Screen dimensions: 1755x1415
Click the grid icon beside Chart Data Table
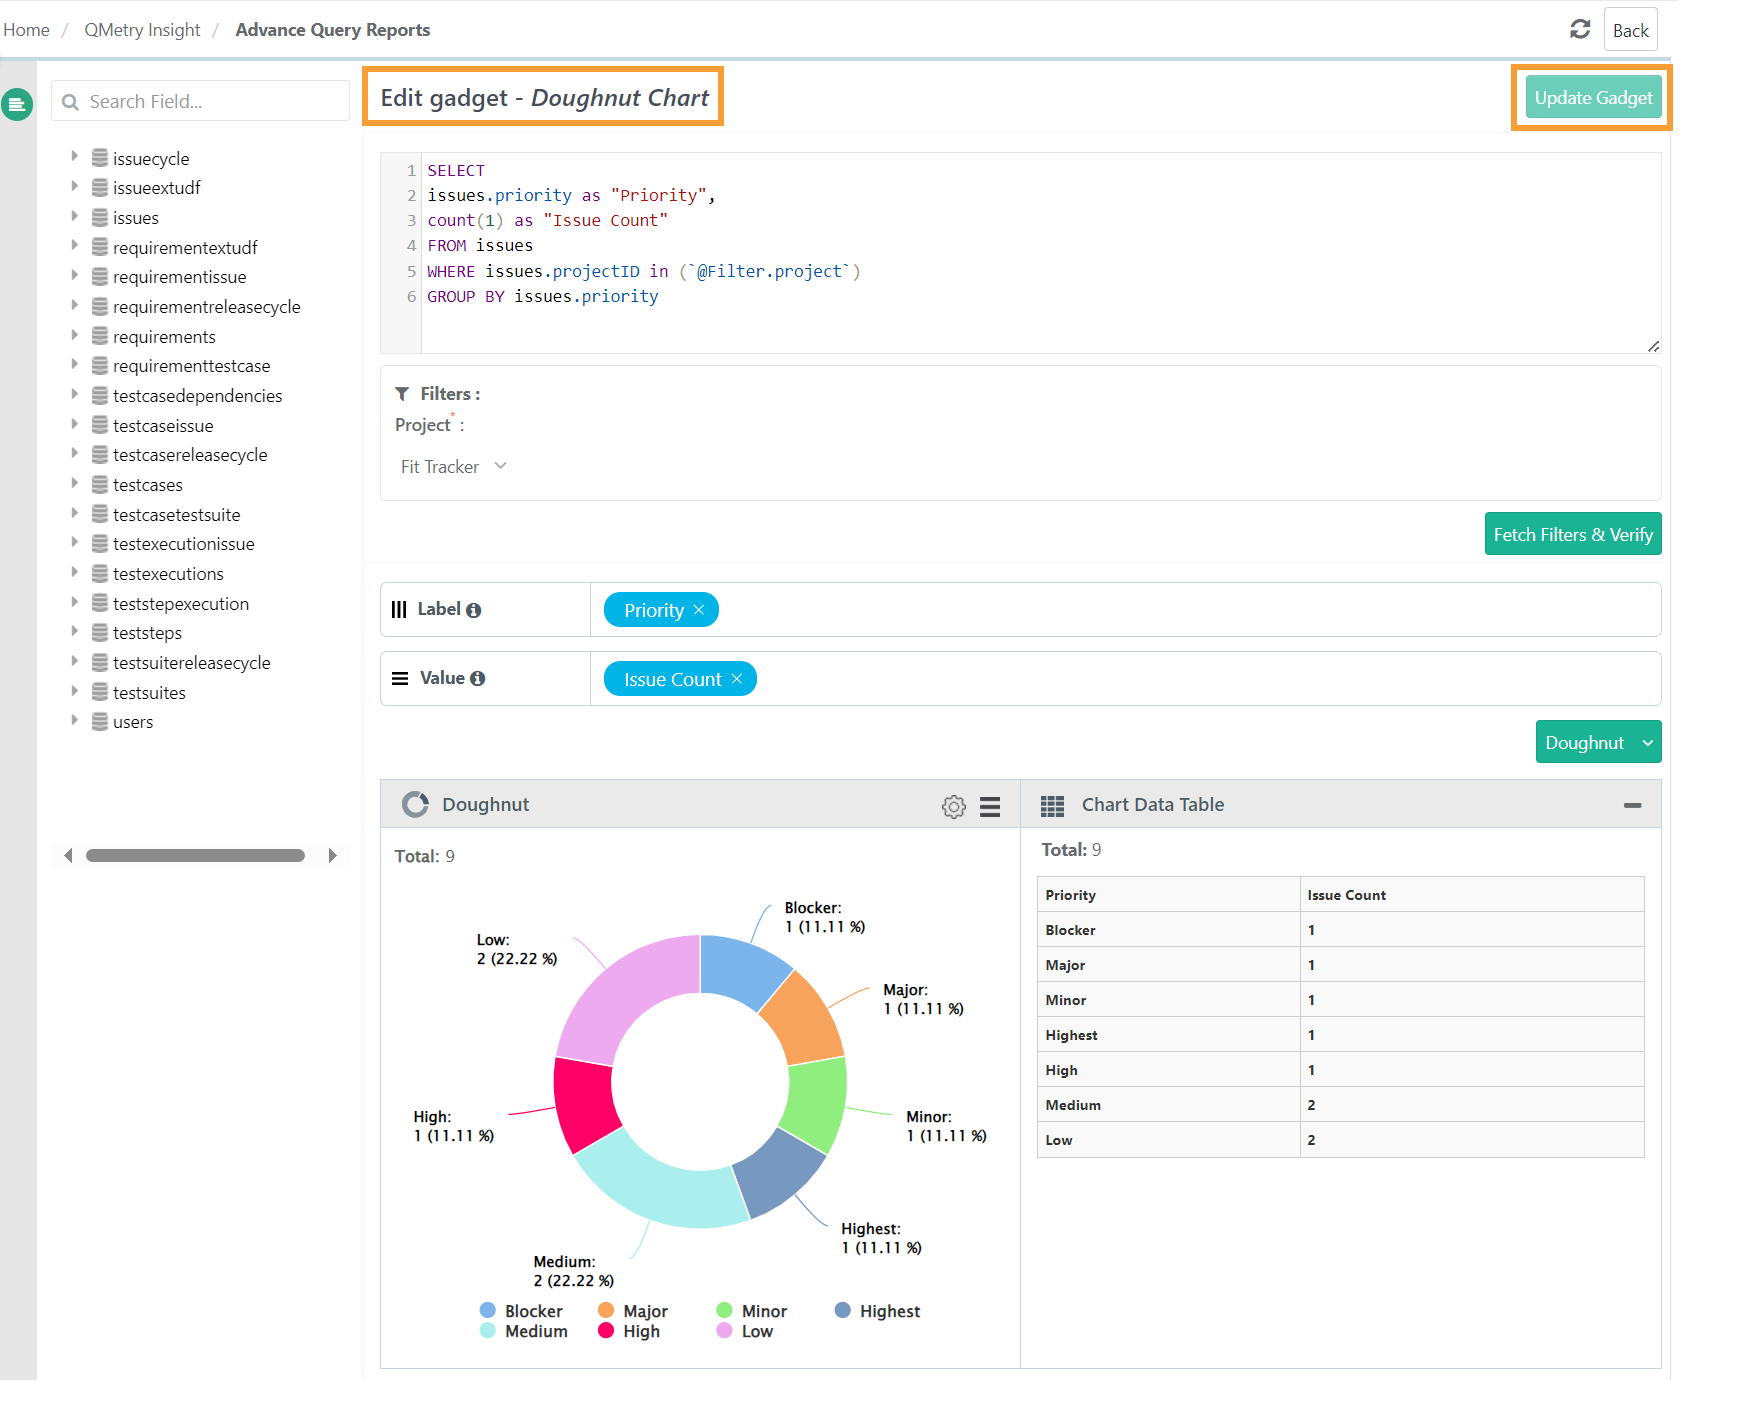(x=1052, y=804)
